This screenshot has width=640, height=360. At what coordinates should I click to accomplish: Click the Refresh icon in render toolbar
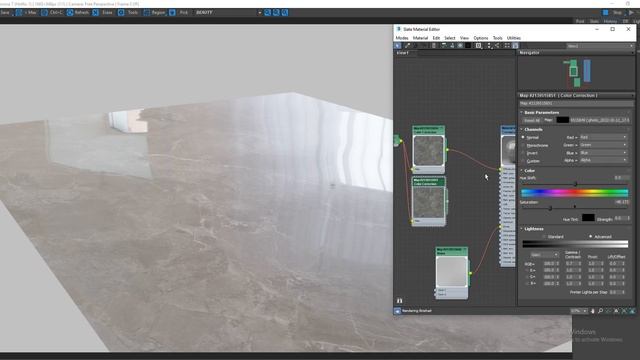[70, 13]
